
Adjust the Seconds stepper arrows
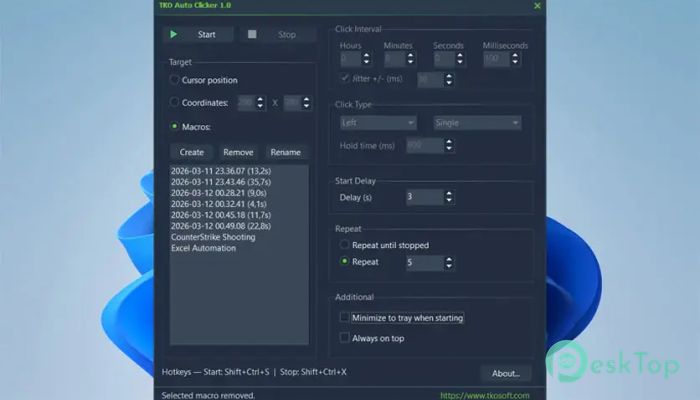click(x=459, y=58)
